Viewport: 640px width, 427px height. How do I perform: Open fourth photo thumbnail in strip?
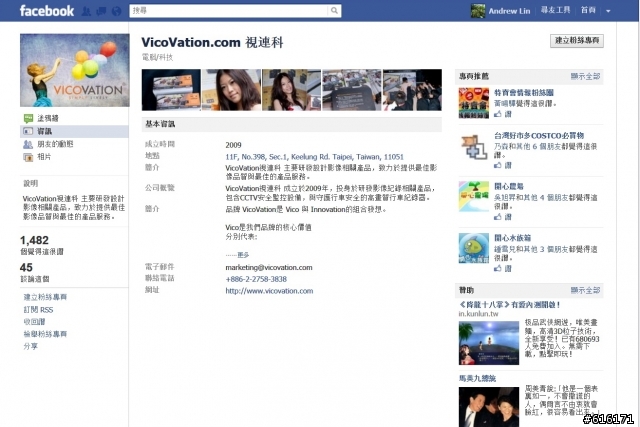[x=352, y=90]
